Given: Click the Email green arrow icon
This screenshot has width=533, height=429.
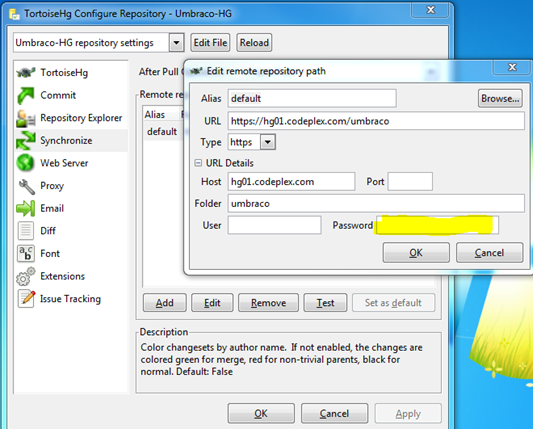Looking at the screenshot, I should pyautogui.click(x=25, y=208).
